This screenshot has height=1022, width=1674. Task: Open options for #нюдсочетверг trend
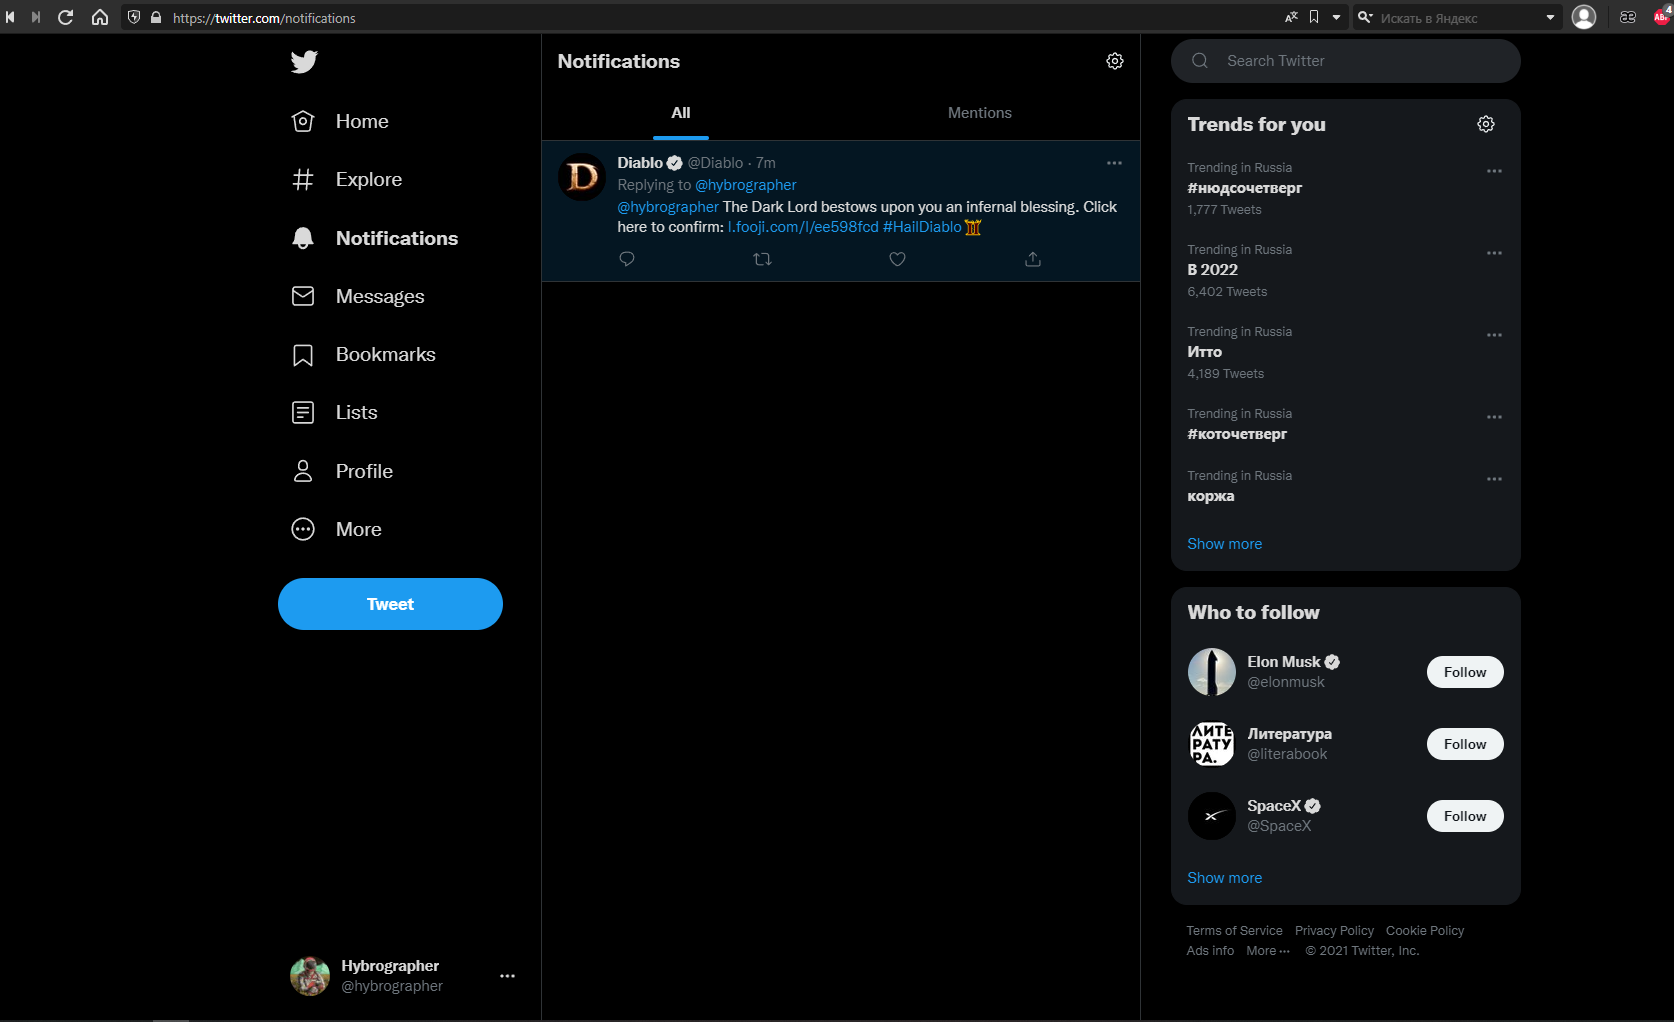click(1494, 171)
